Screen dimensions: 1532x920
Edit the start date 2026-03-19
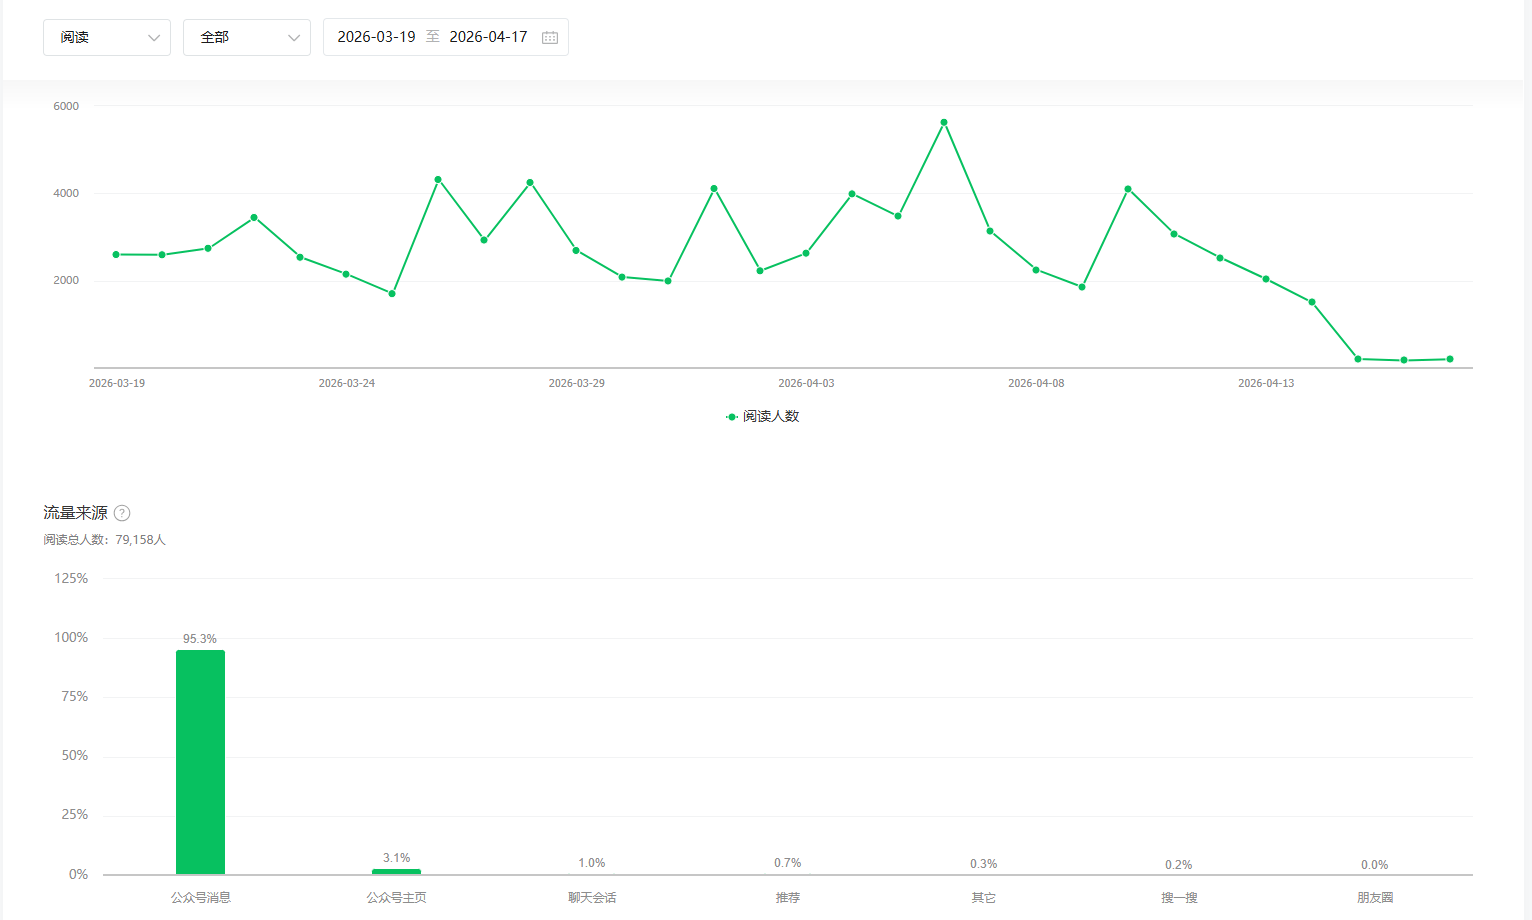376,37
